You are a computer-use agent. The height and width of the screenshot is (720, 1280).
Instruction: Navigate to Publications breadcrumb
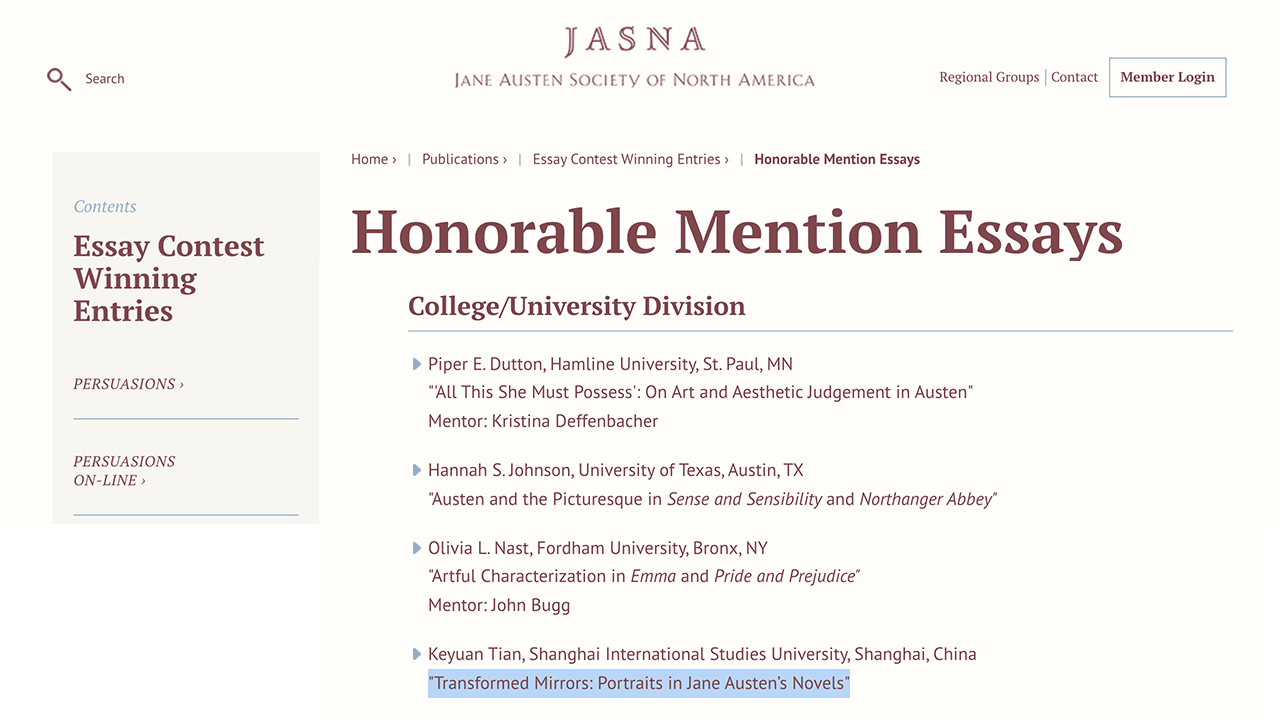pyautogui.click(x=460, y=159)
